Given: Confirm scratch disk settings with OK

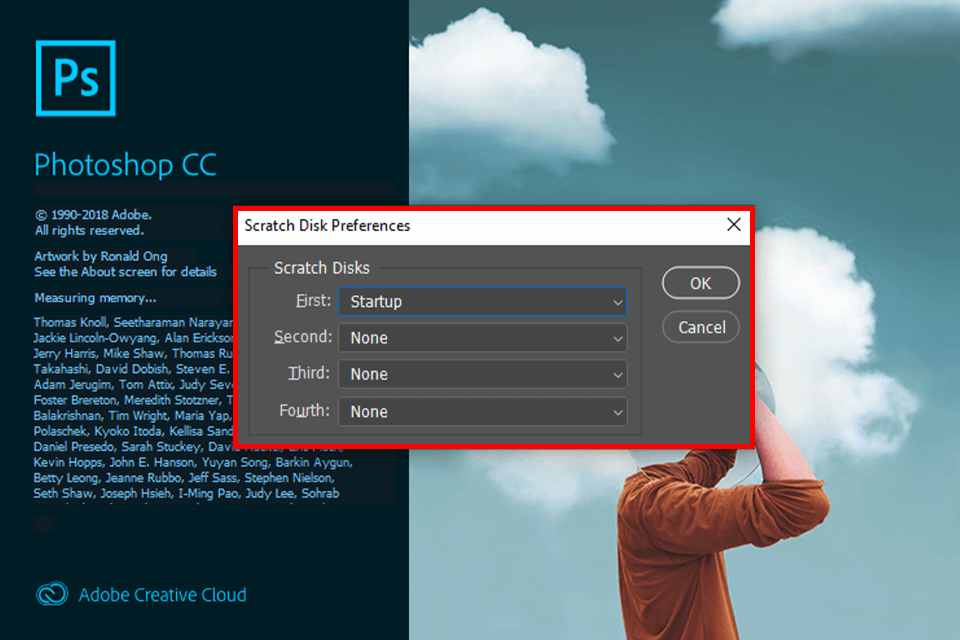Looking at the screenshot, I should coord(700,283).
